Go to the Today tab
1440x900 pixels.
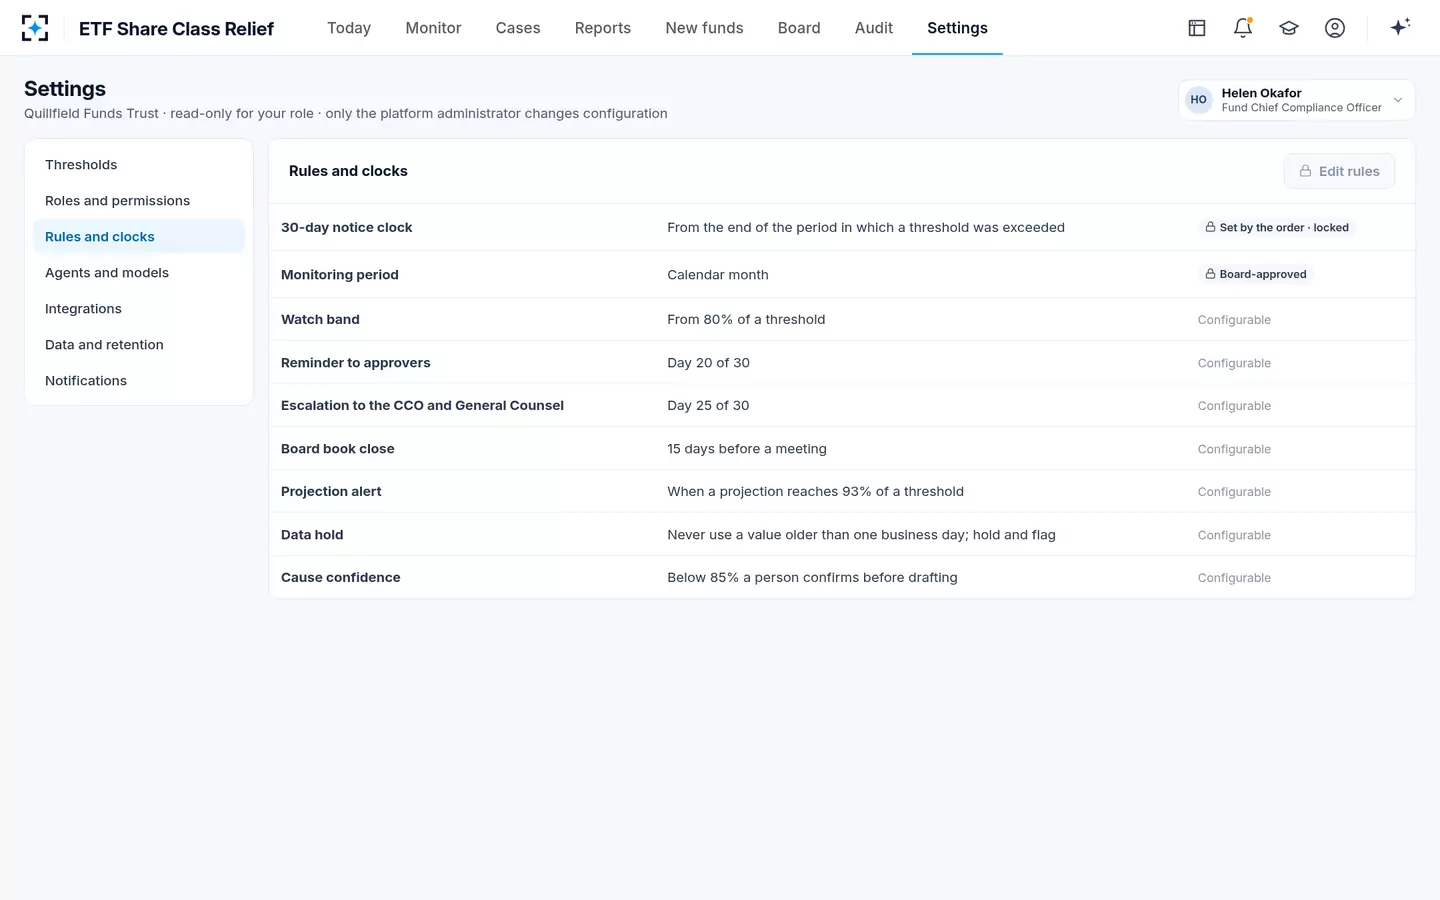tap(349, 28)
